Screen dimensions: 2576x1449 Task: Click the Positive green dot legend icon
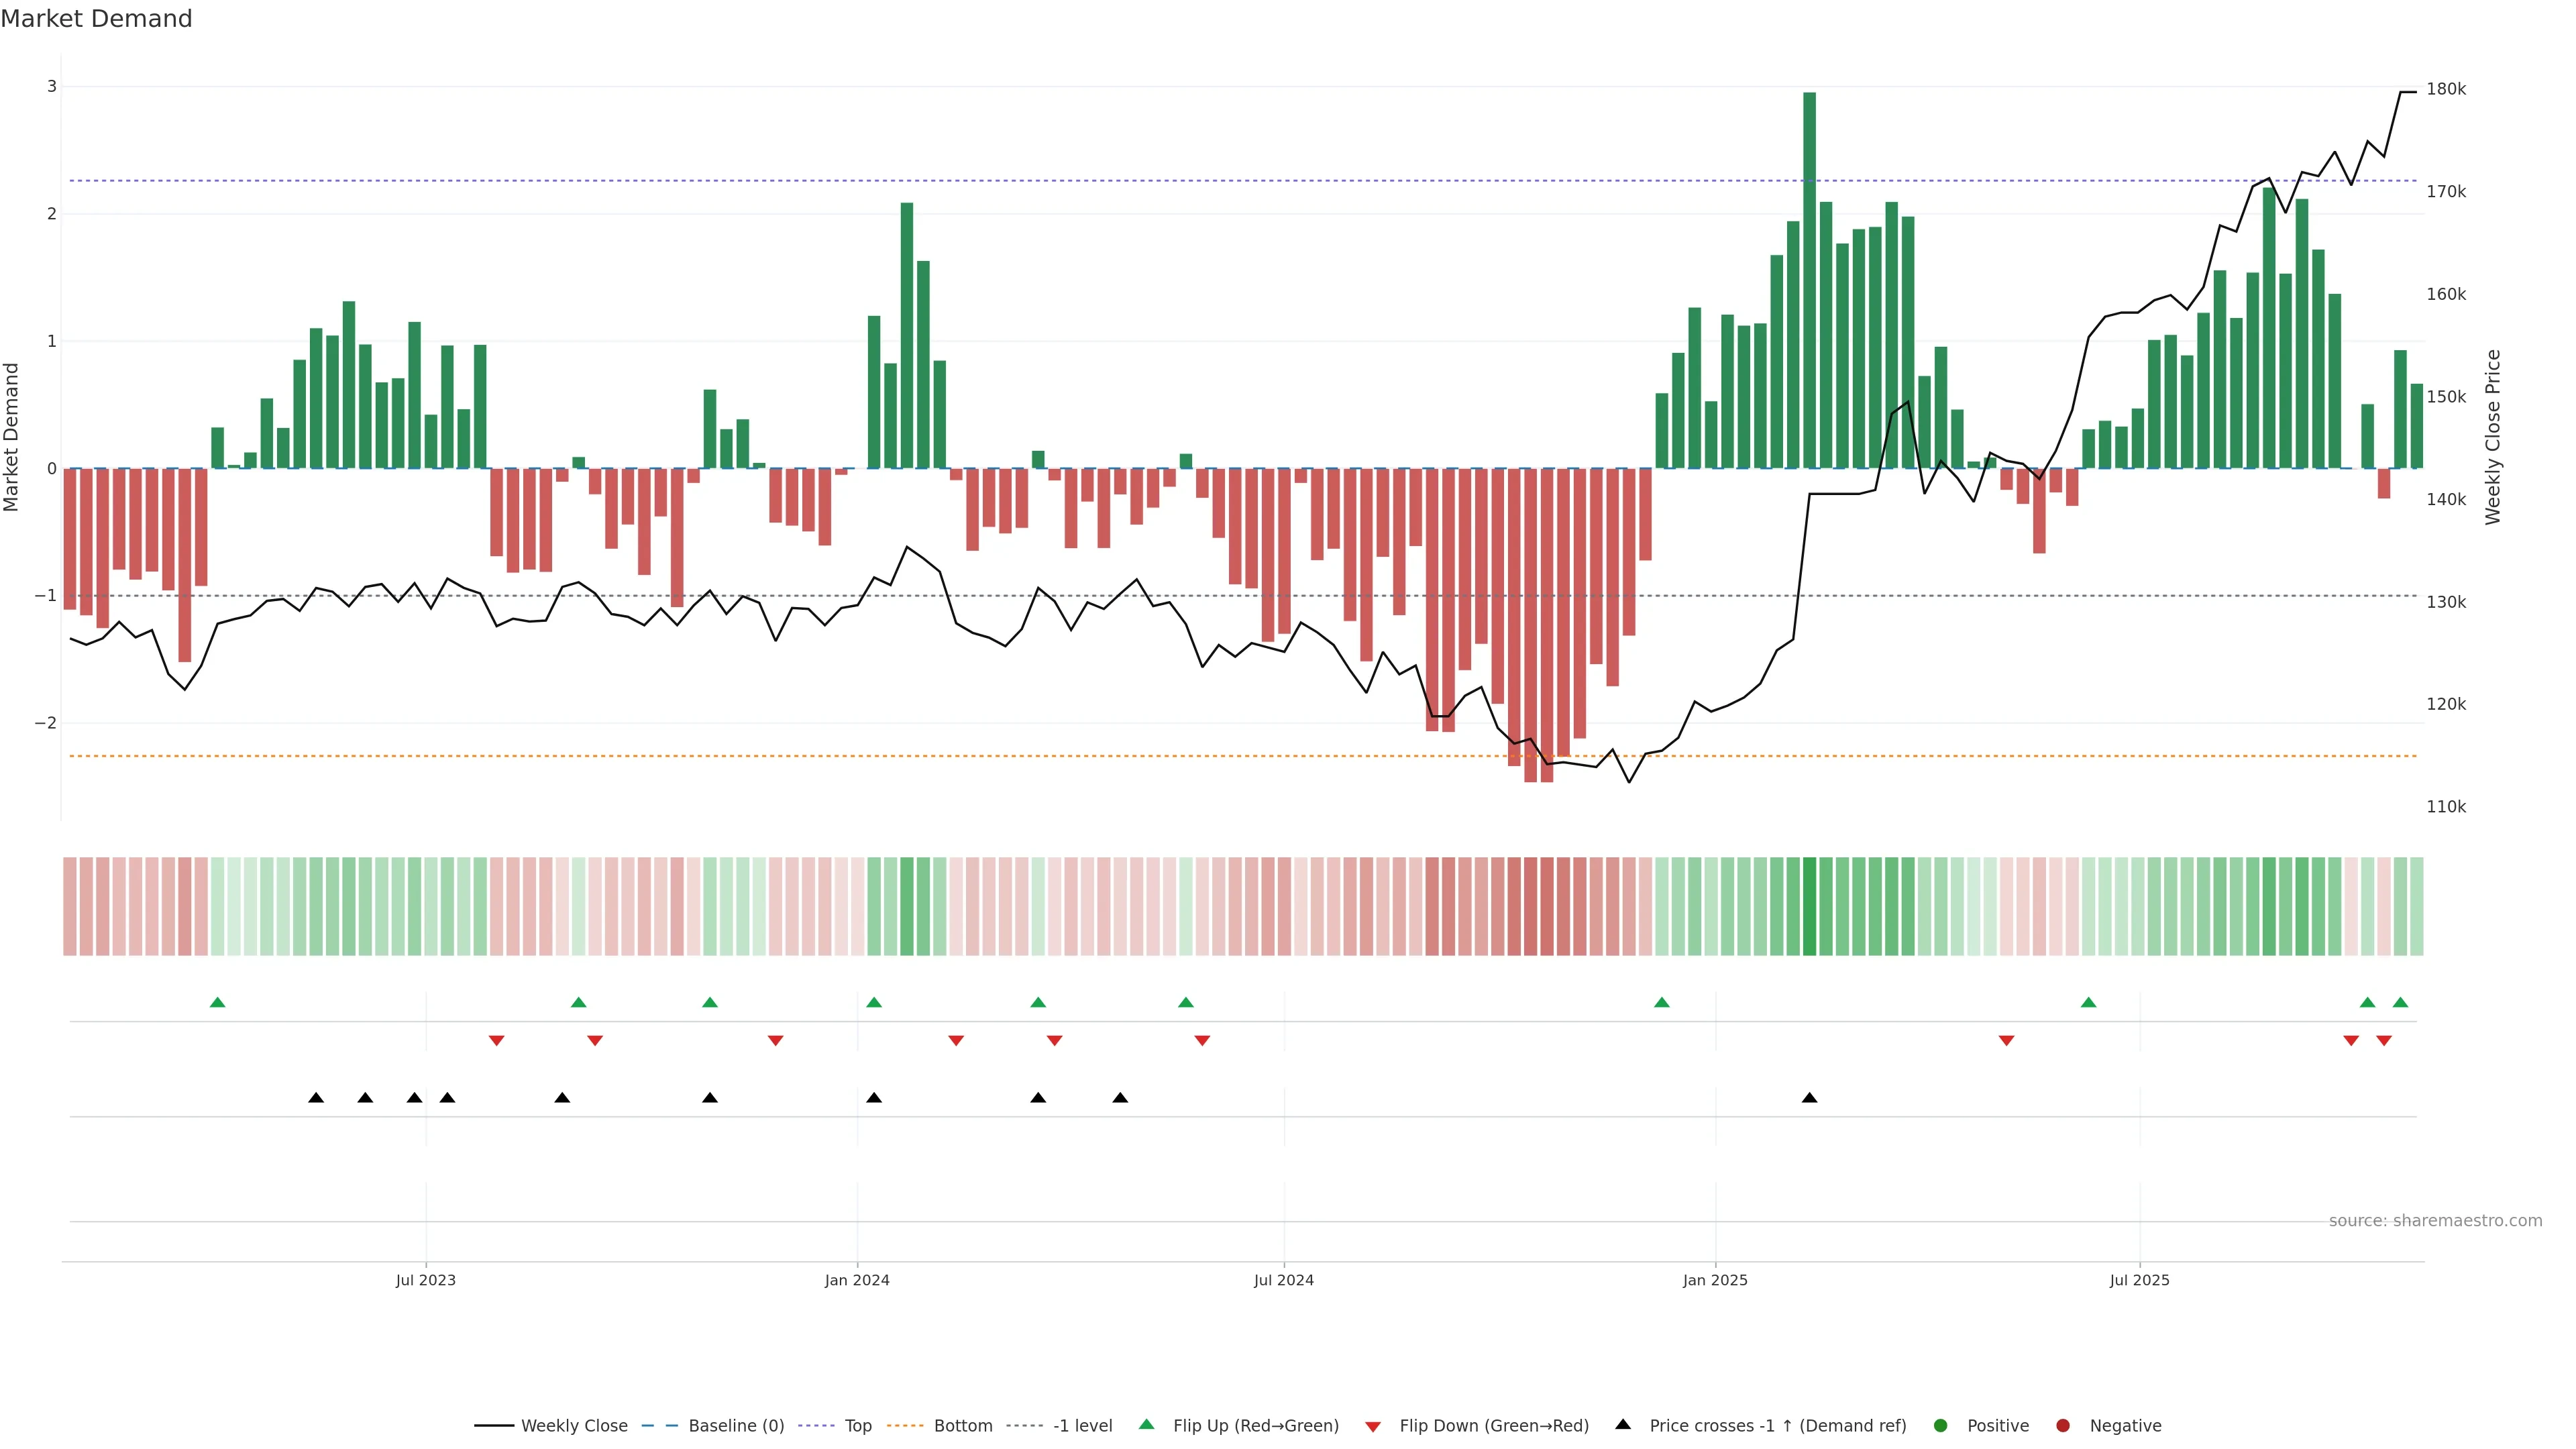1941,1425
